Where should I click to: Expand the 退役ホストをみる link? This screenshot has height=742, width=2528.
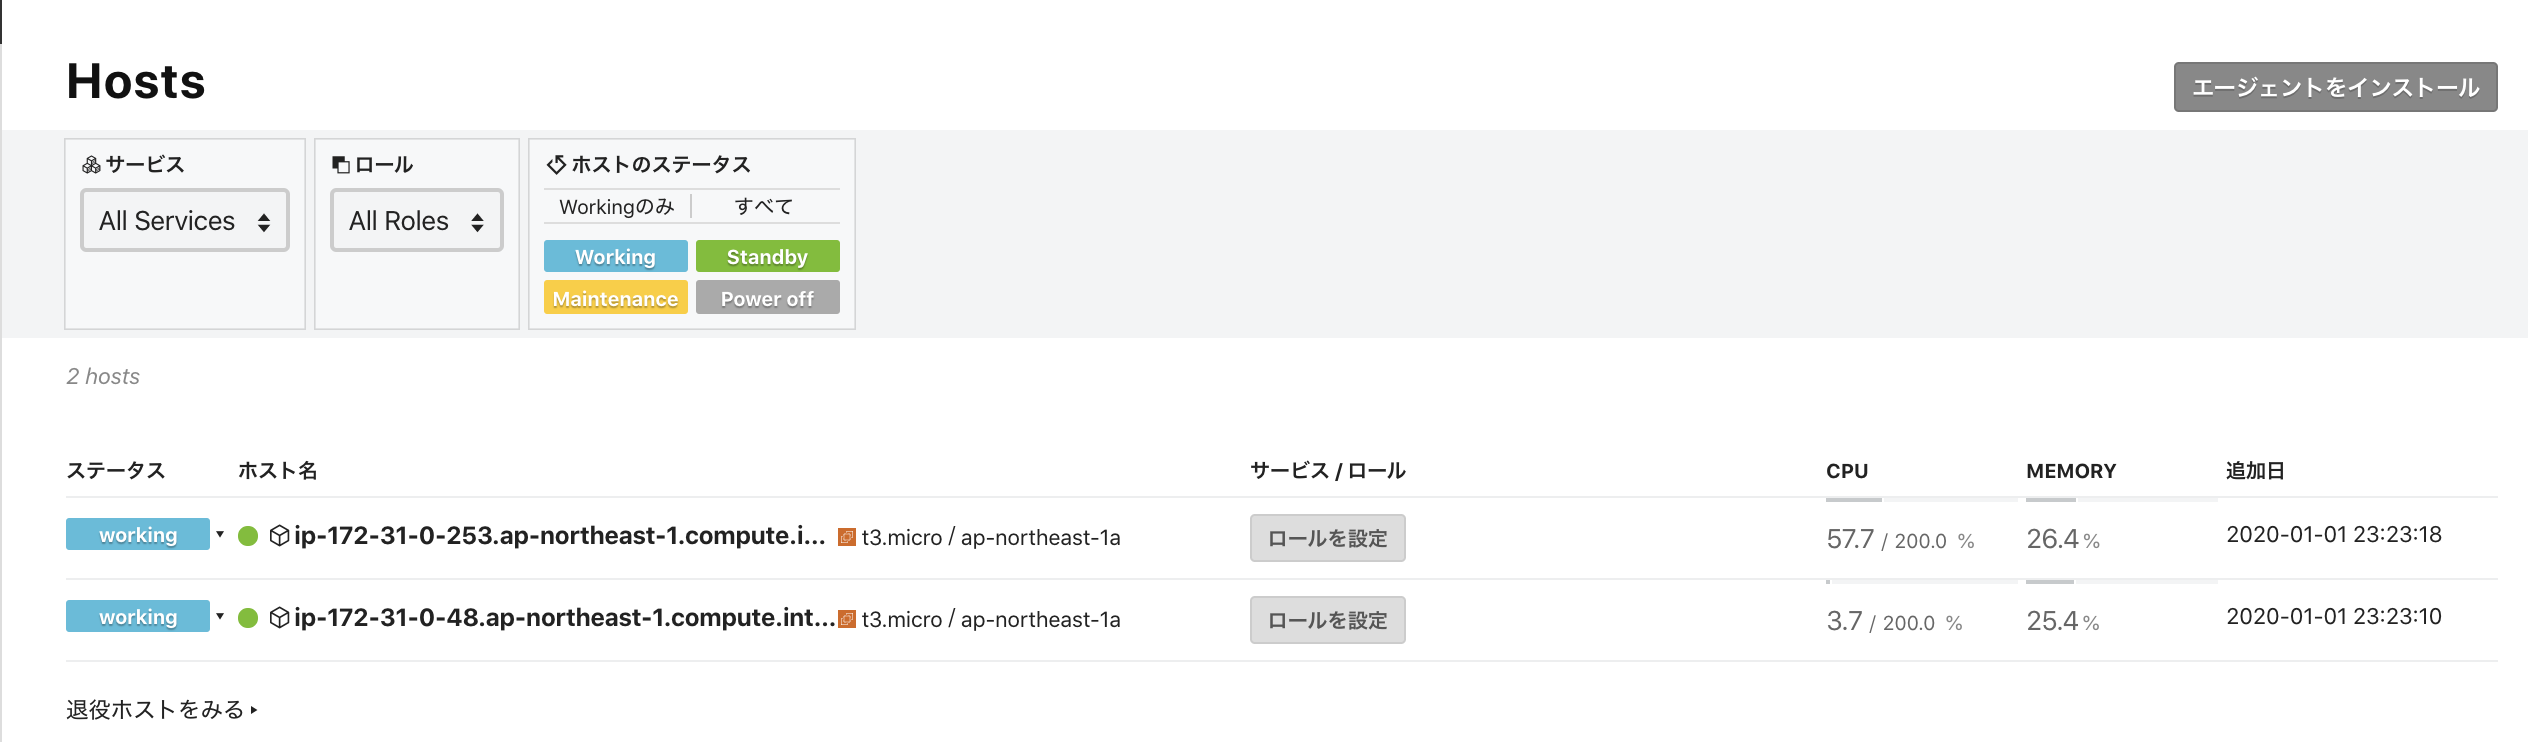tap(162, 709)
